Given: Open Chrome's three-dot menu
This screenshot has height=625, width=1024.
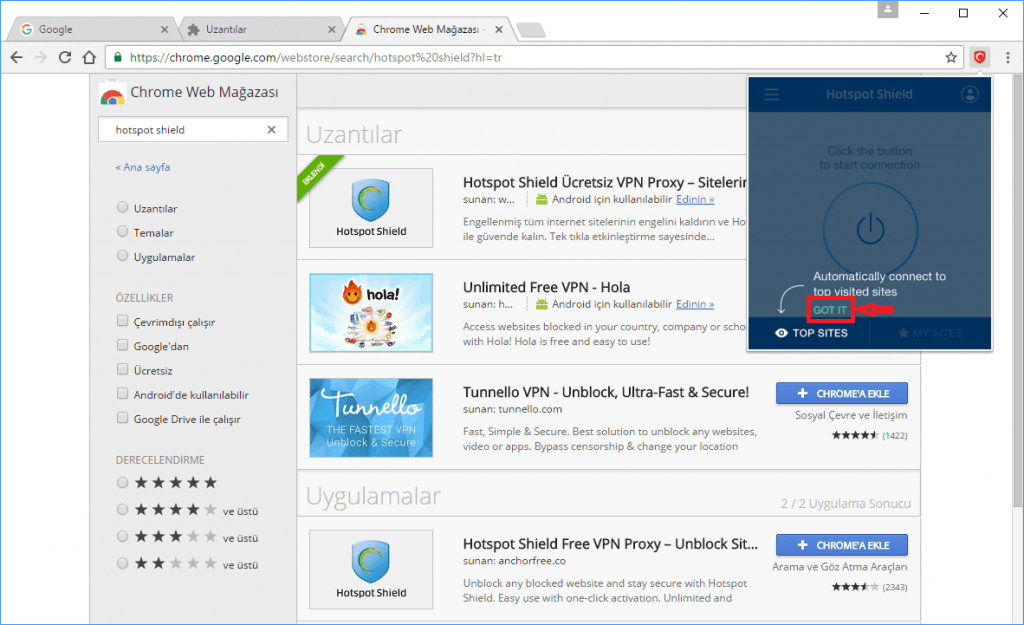Looking at the screenshot, I should click(1006, 58).
